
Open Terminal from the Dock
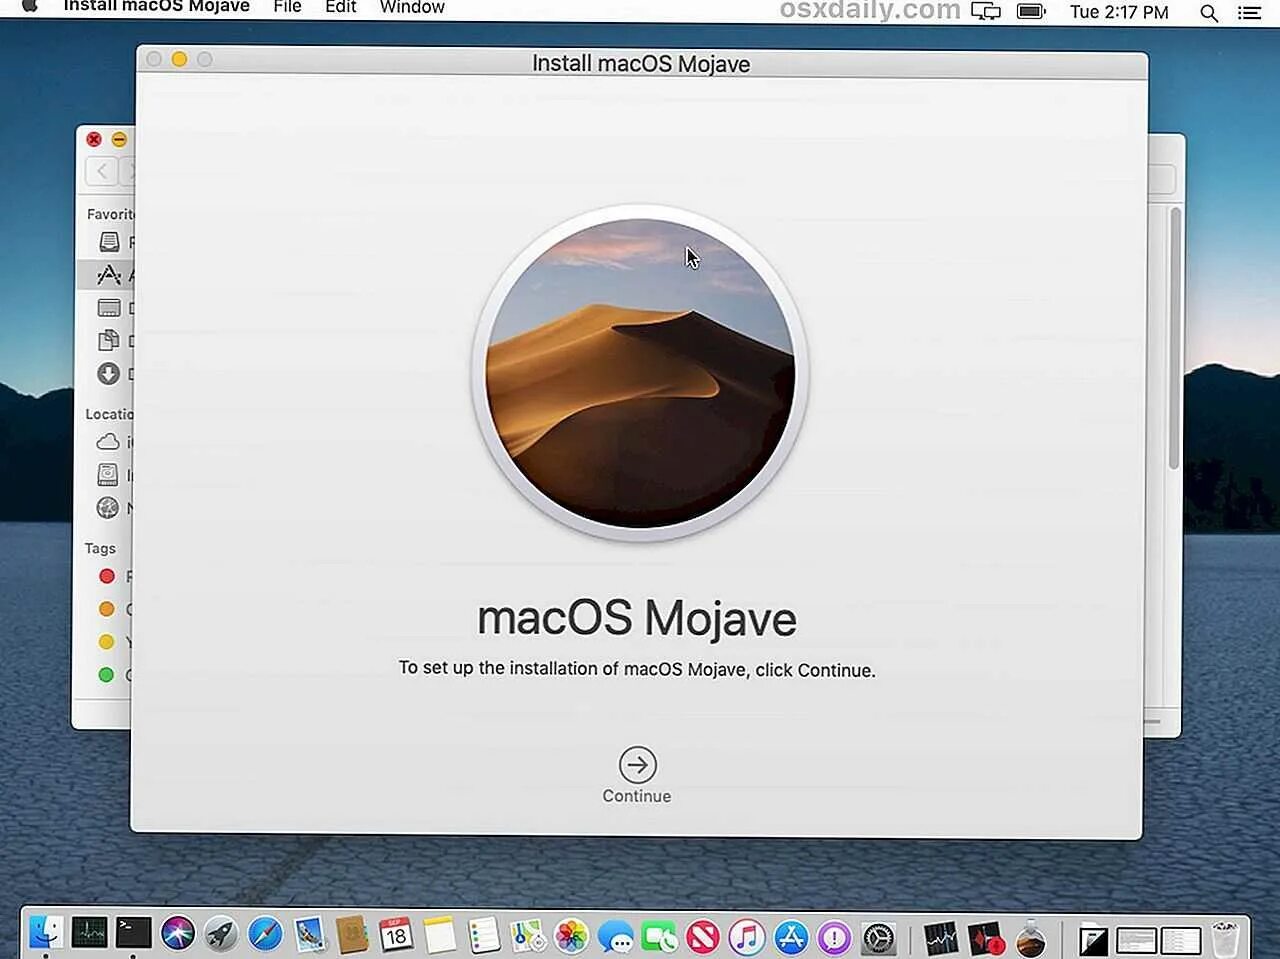tap(133, 934)
